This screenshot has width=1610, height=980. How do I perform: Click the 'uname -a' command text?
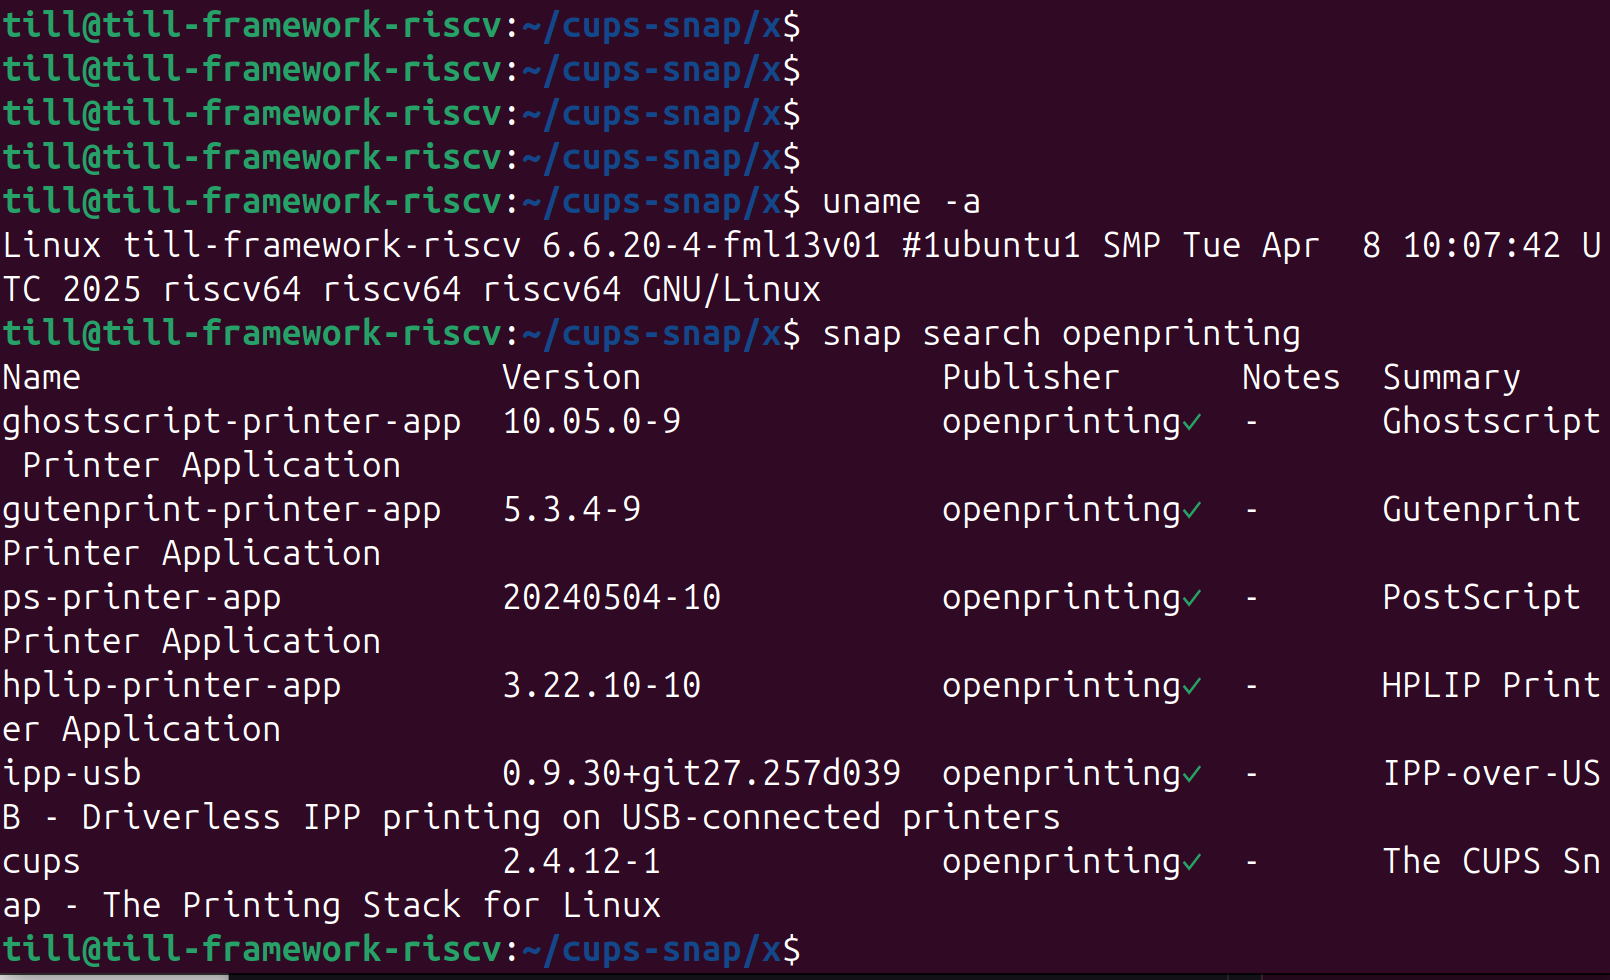901,202
